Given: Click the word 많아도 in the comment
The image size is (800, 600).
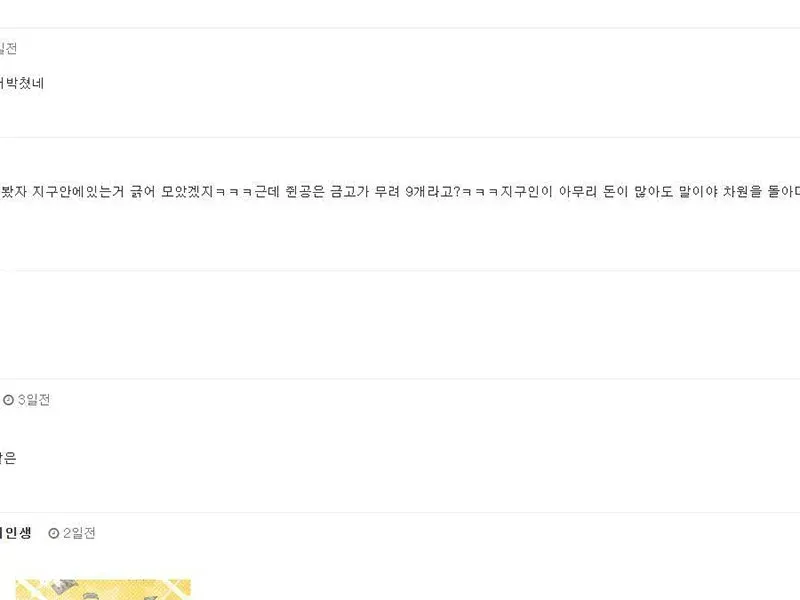Looking at the screenshot, I should coord(653,191).
